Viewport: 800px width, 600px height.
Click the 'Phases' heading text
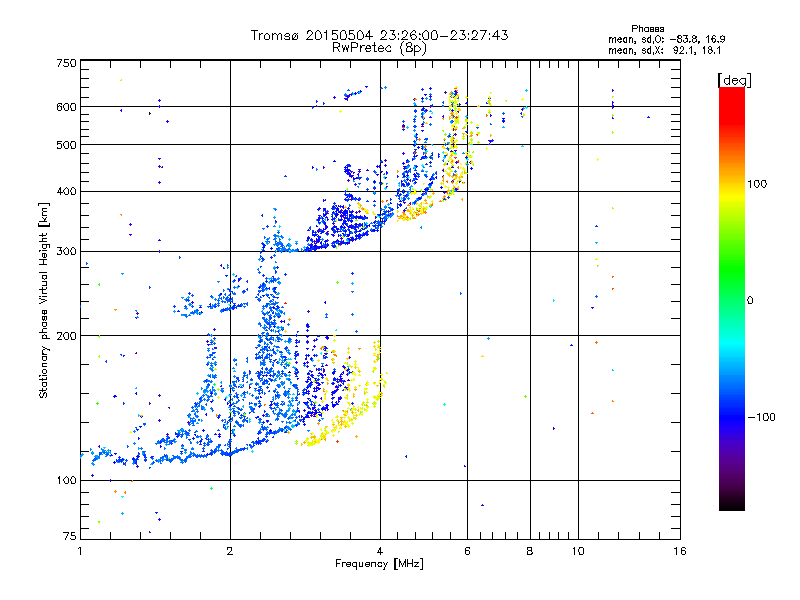point(647,29)
